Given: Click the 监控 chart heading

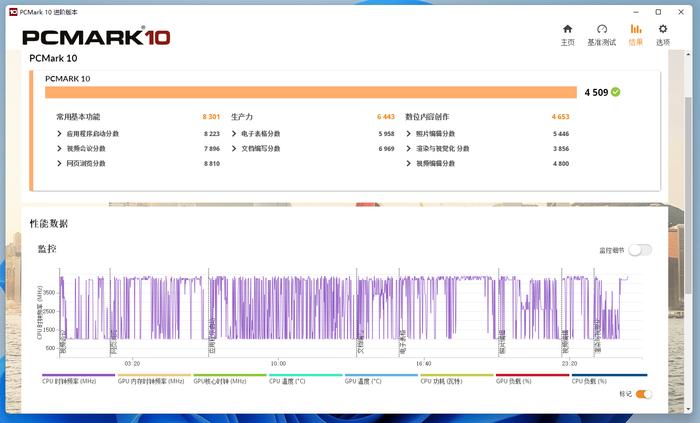Looking at the screenshot, I should 47,249.
